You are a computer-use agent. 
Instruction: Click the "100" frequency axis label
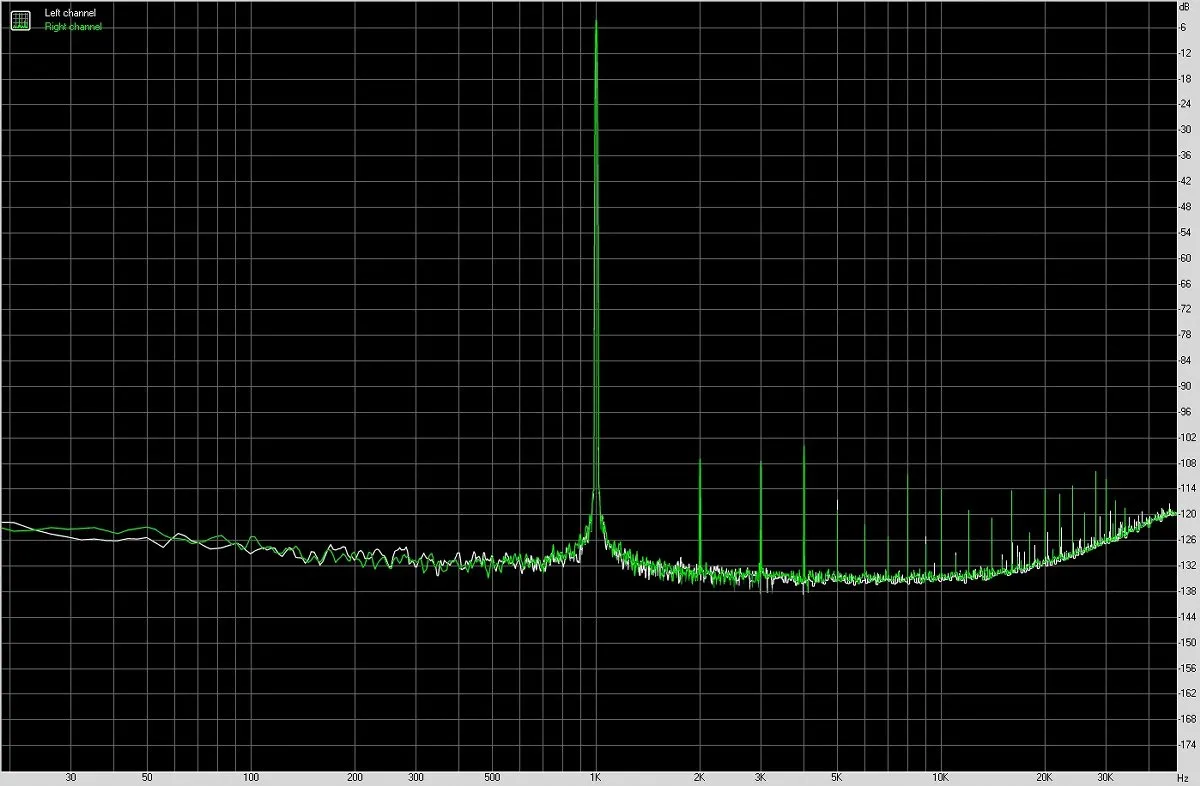point(252,776)
